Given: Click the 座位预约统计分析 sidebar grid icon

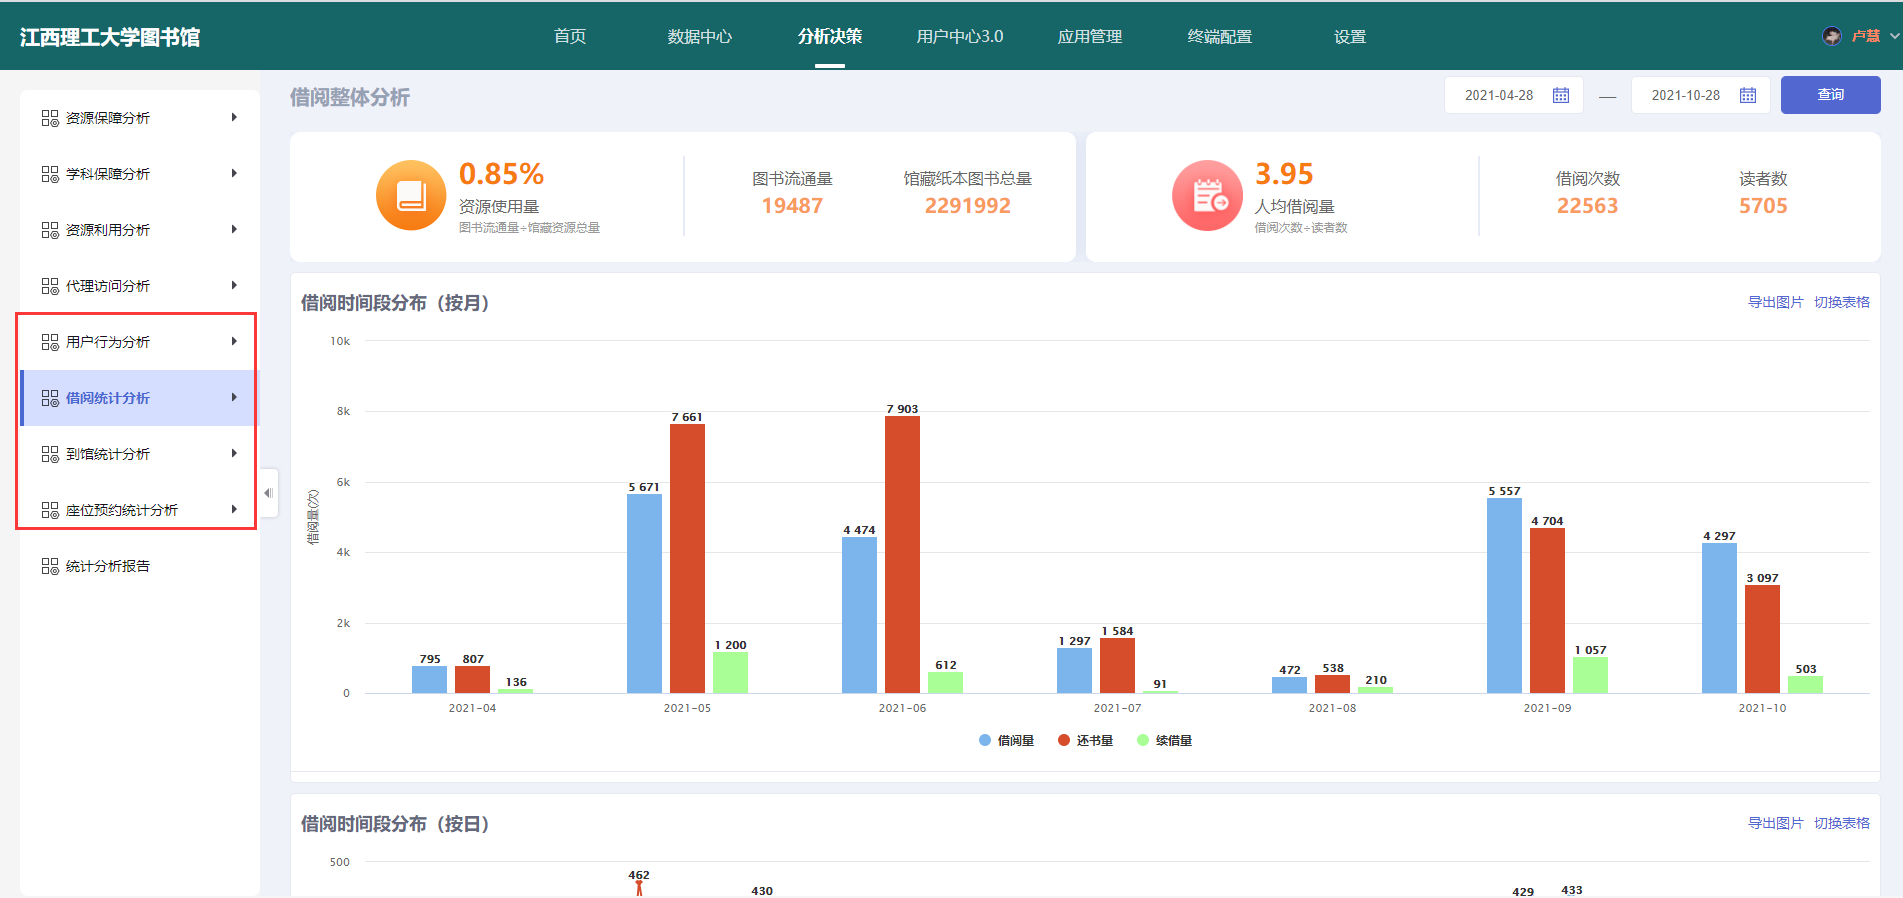Looking at the screenshot, I should pos(50,510).
